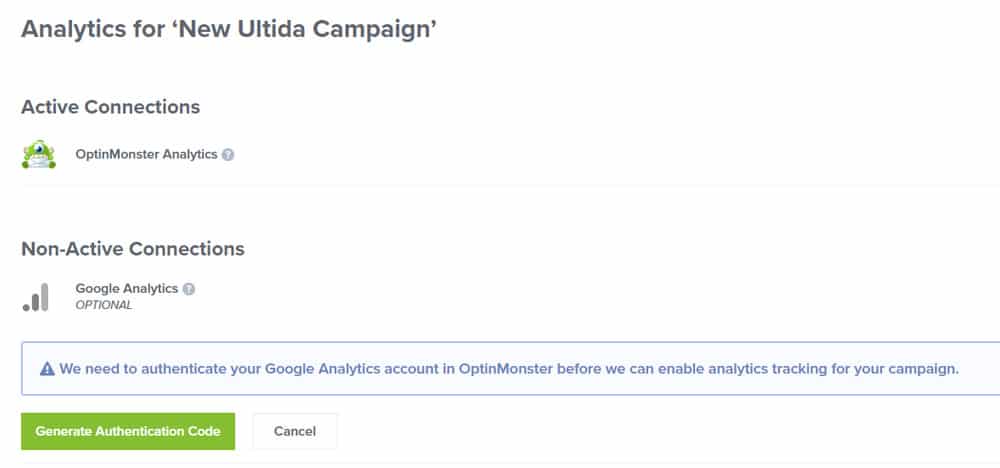This screenshot has width=1000, height=468.
Task: Click the Generate Authentication Code button
Action: 128,432
